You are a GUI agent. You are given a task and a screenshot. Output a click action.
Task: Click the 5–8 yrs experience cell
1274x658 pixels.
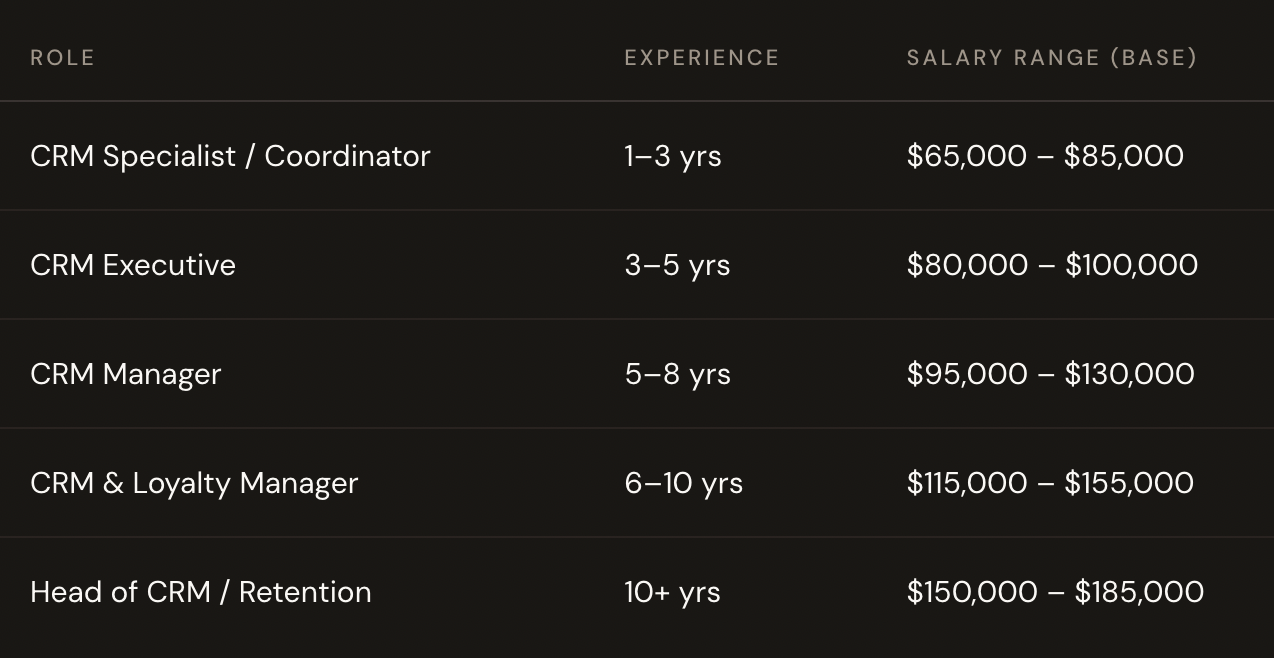pyautogui.click(x=678, y=374)
